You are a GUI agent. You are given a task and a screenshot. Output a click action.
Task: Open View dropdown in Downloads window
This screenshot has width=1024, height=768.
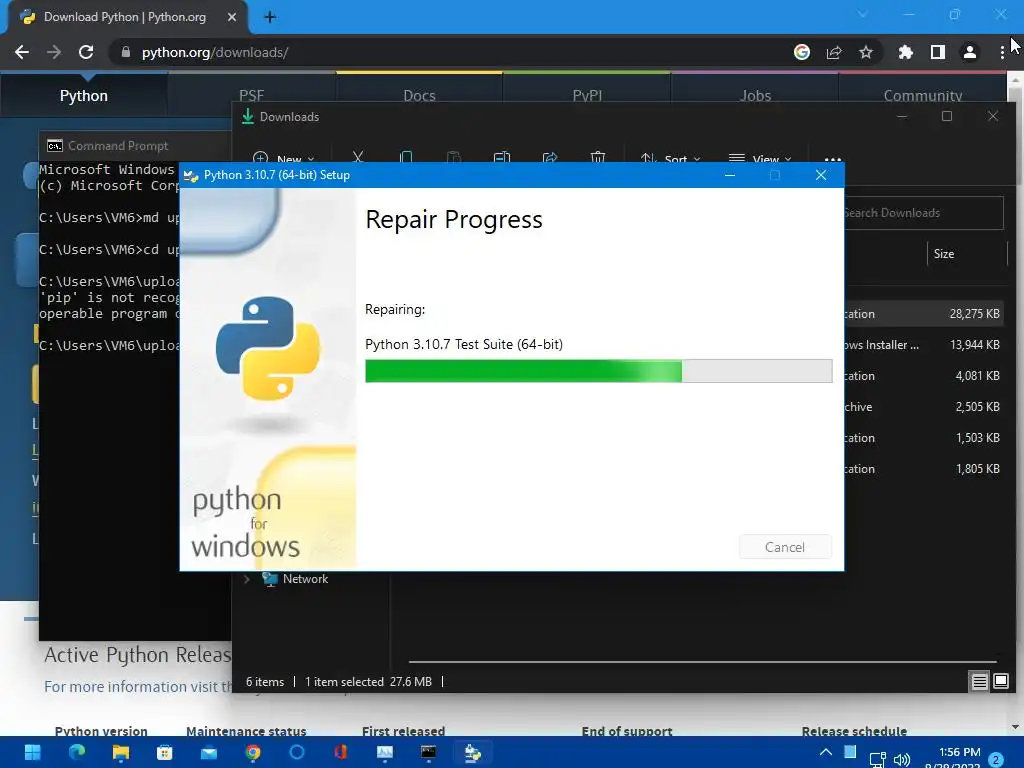760,158
